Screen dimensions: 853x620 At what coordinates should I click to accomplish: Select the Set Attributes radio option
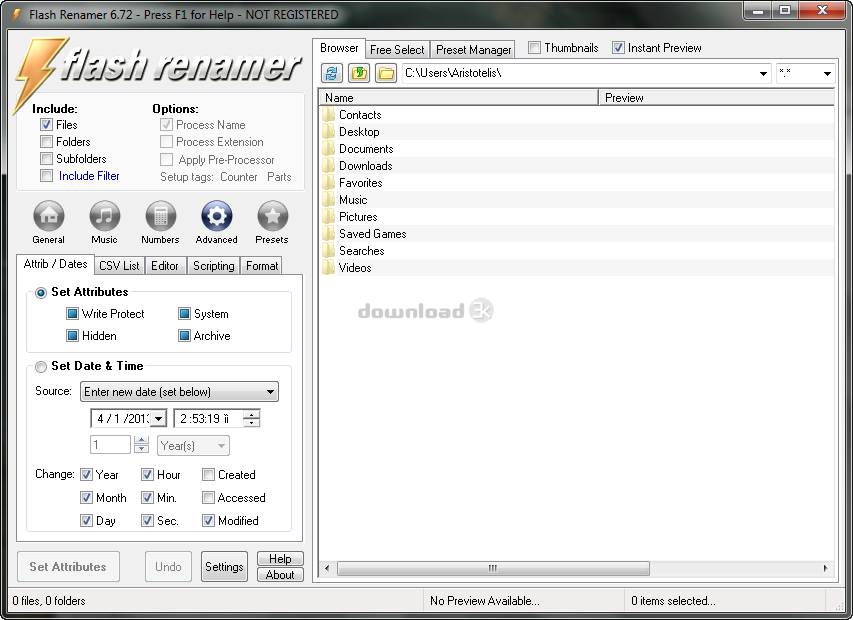click(x=41, y=293)
